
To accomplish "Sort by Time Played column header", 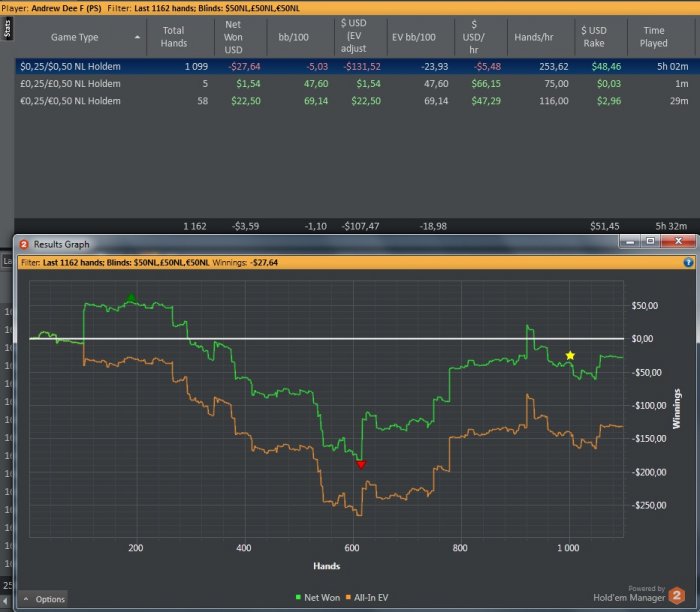I will pyautogui.click(x=654, y=37).
